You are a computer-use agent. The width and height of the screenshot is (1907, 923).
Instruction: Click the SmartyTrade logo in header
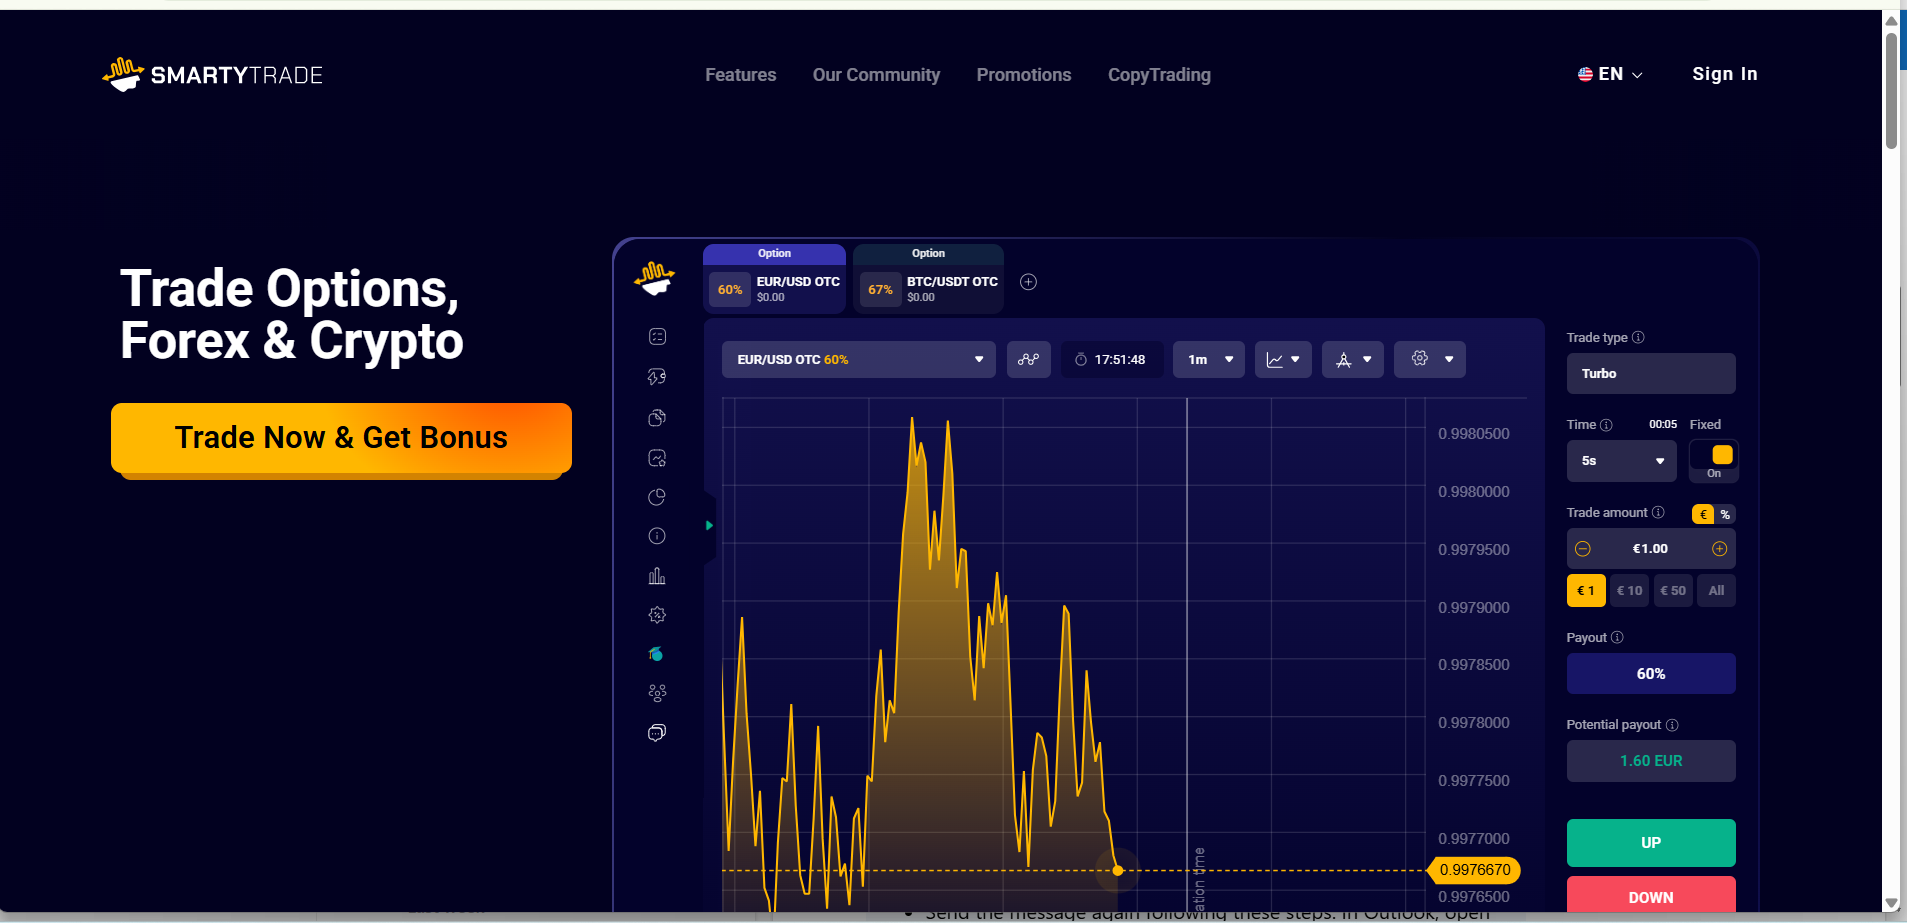[212, 75]
